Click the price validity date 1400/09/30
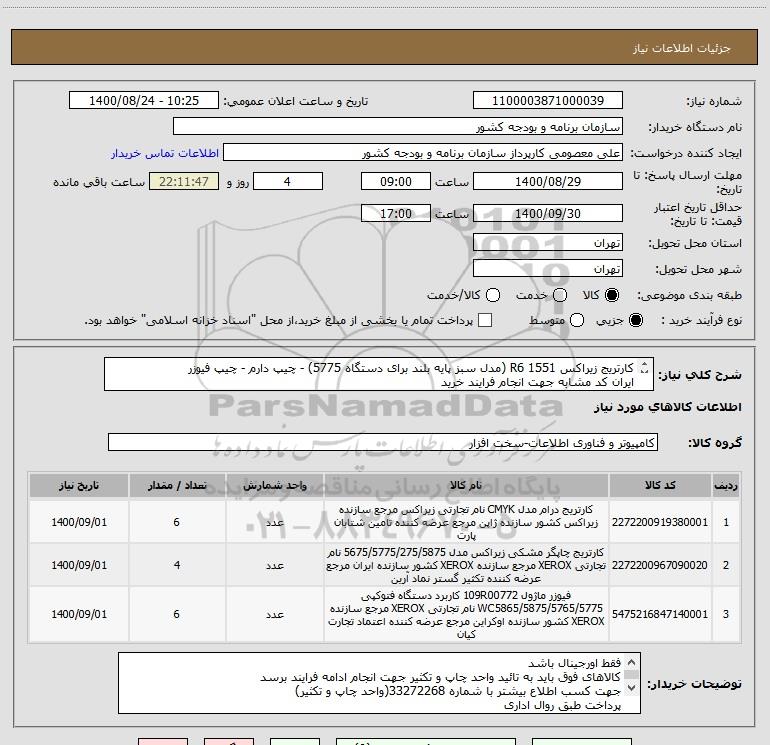This screenshot has height=745, width=770. coord(548,214)
